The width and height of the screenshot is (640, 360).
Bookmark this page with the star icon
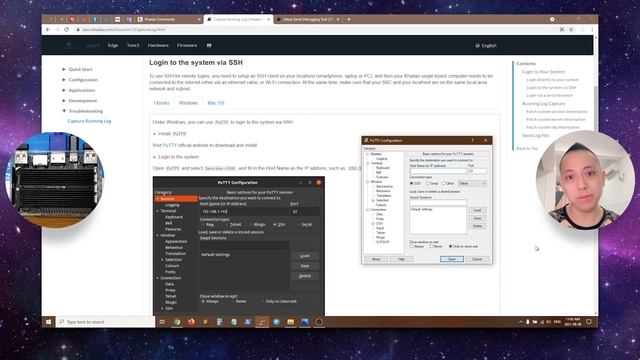(571, 30)
